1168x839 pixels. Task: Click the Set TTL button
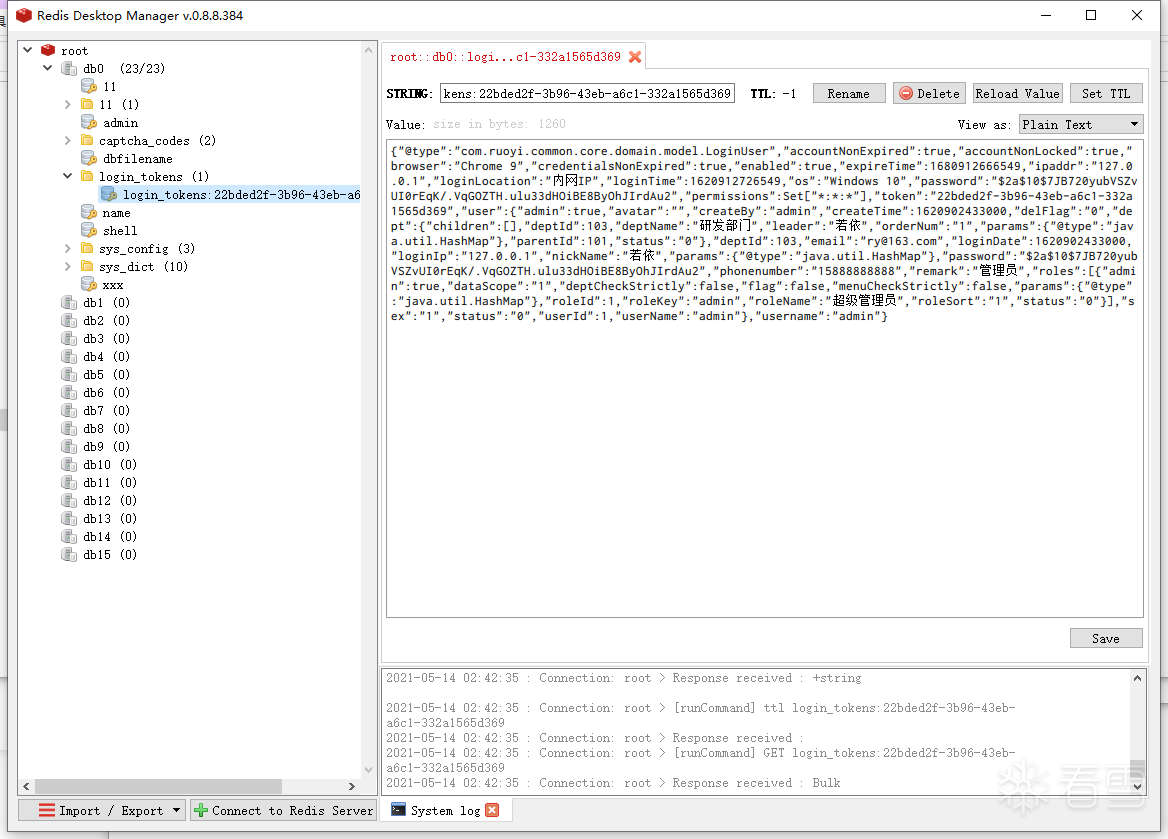pyautogui.click(x=1106, y=93)
